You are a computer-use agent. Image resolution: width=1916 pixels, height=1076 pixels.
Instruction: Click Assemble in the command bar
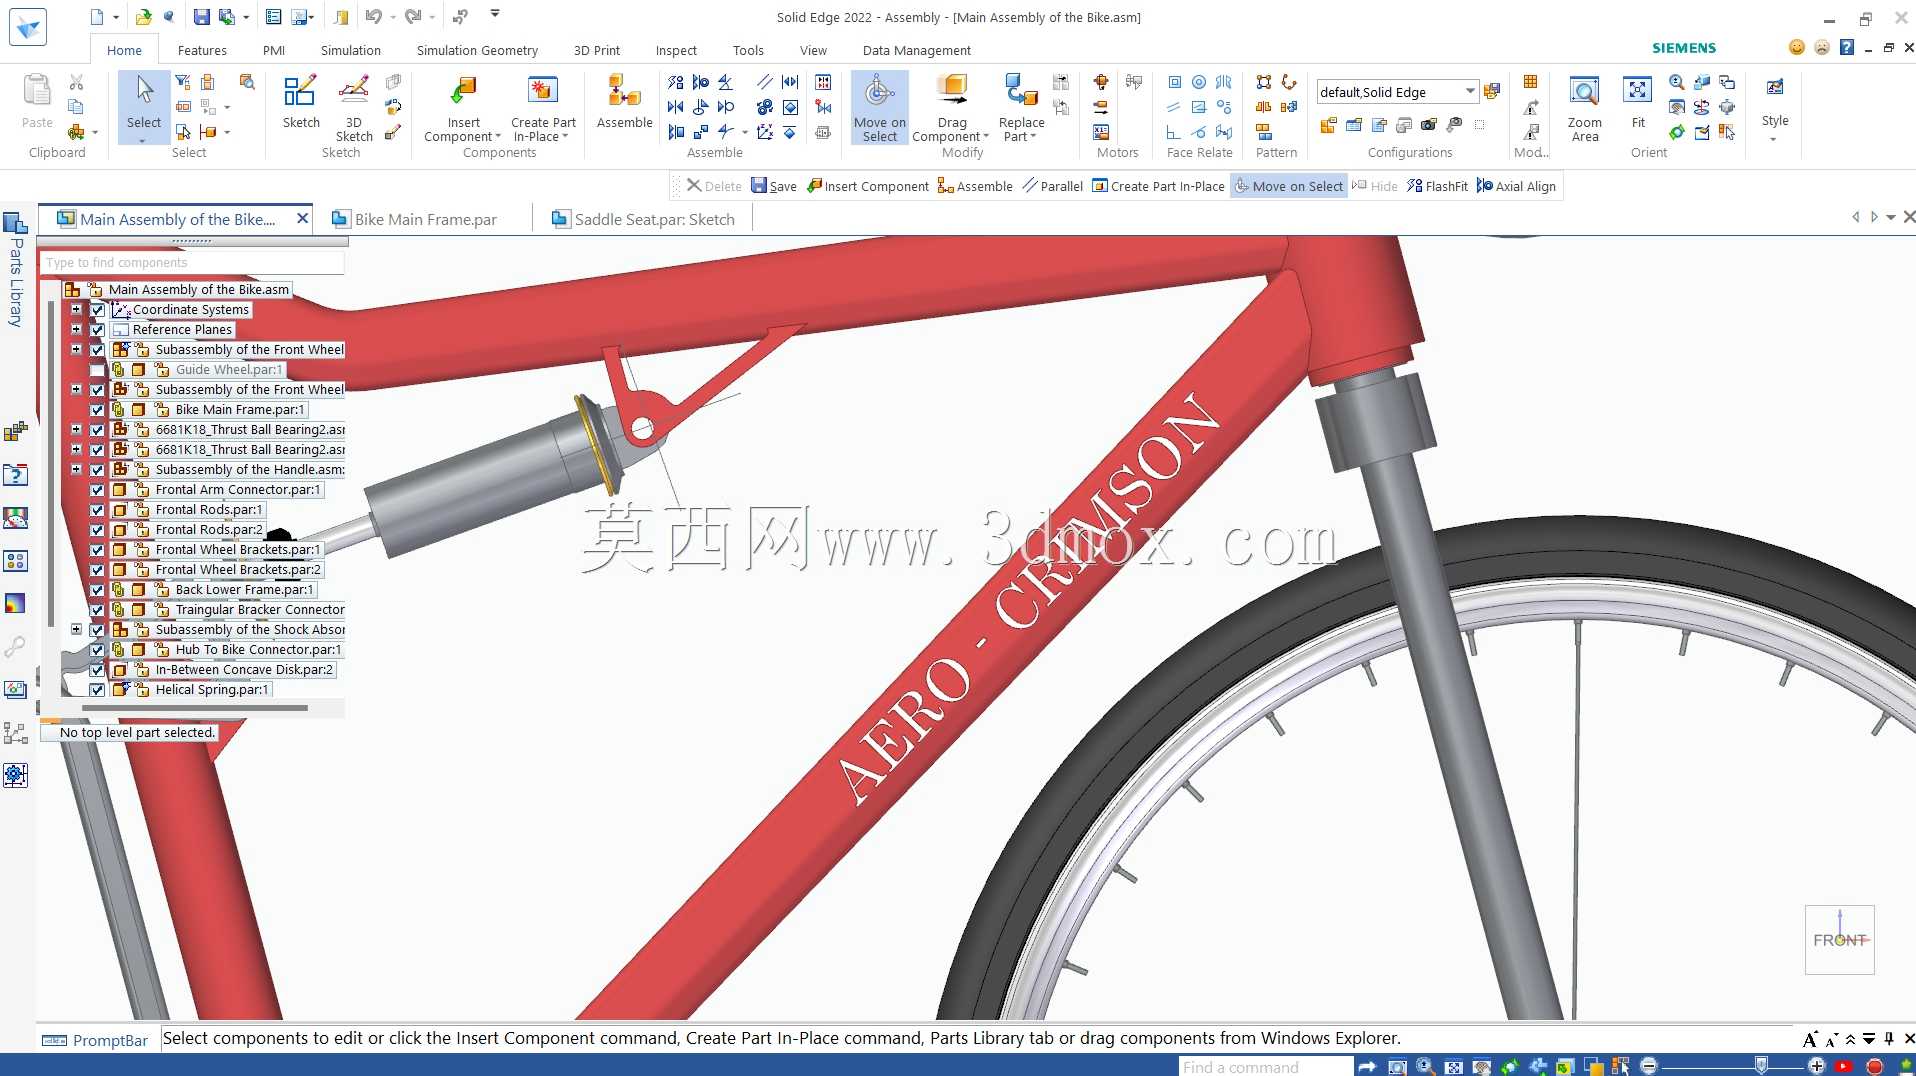point(975,186)
